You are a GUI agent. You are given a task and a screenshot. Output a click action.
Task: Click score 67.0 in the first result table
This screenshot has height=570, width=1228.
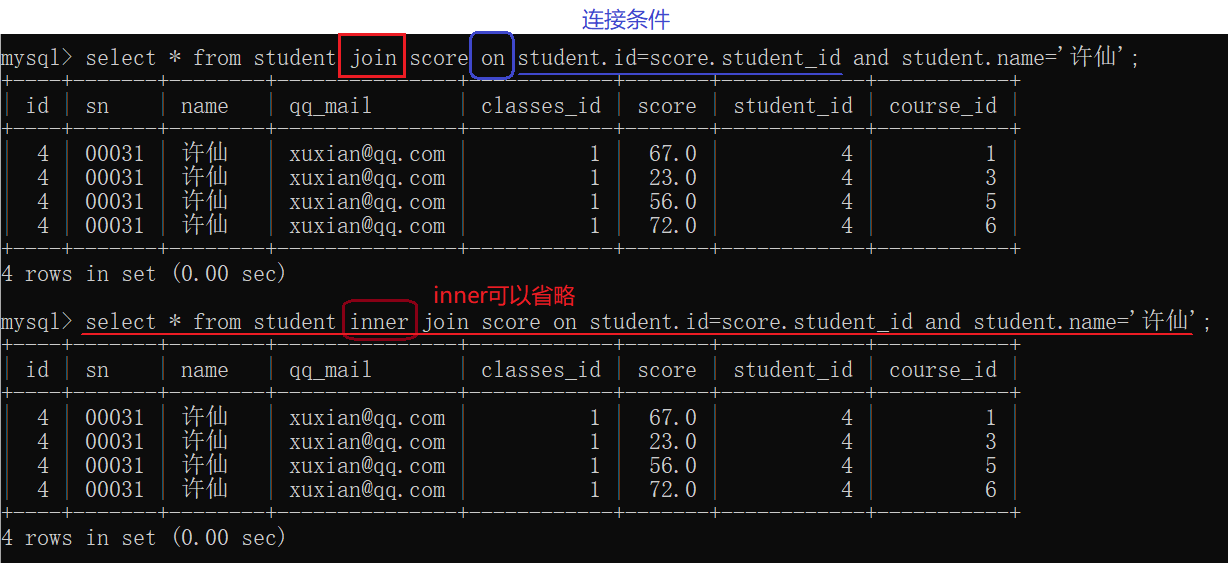coord(673,153)
